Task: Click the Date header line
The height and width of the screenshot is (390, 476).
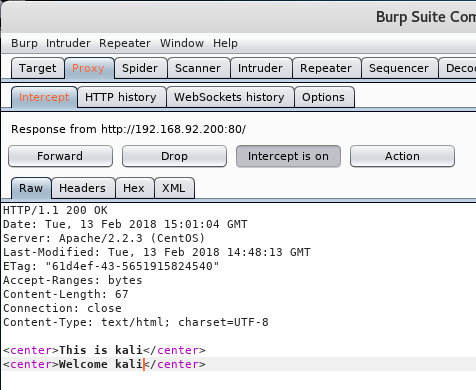Action: pos(125,224)
